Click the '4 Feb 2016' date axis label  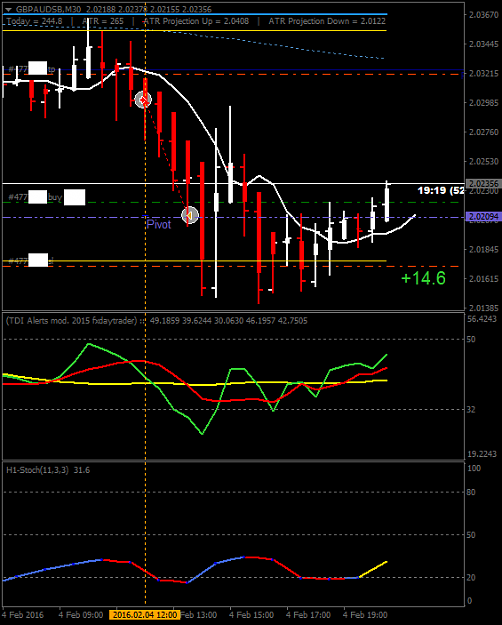(x=23, y=615)
